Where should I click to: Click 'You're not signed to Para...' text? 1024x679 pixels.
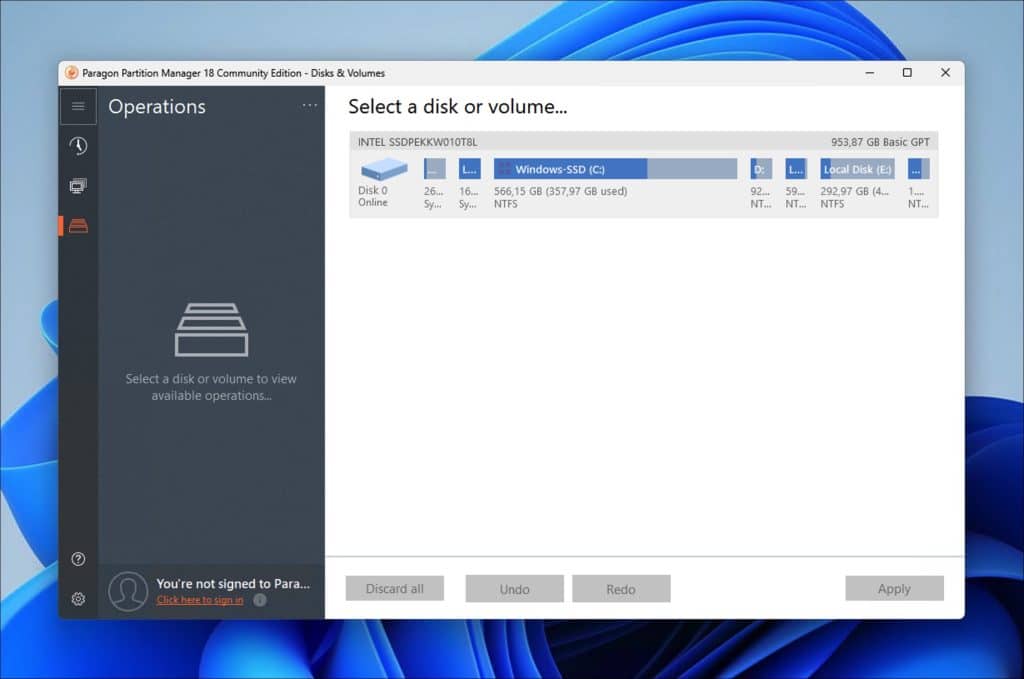click(x=233, y=583)
